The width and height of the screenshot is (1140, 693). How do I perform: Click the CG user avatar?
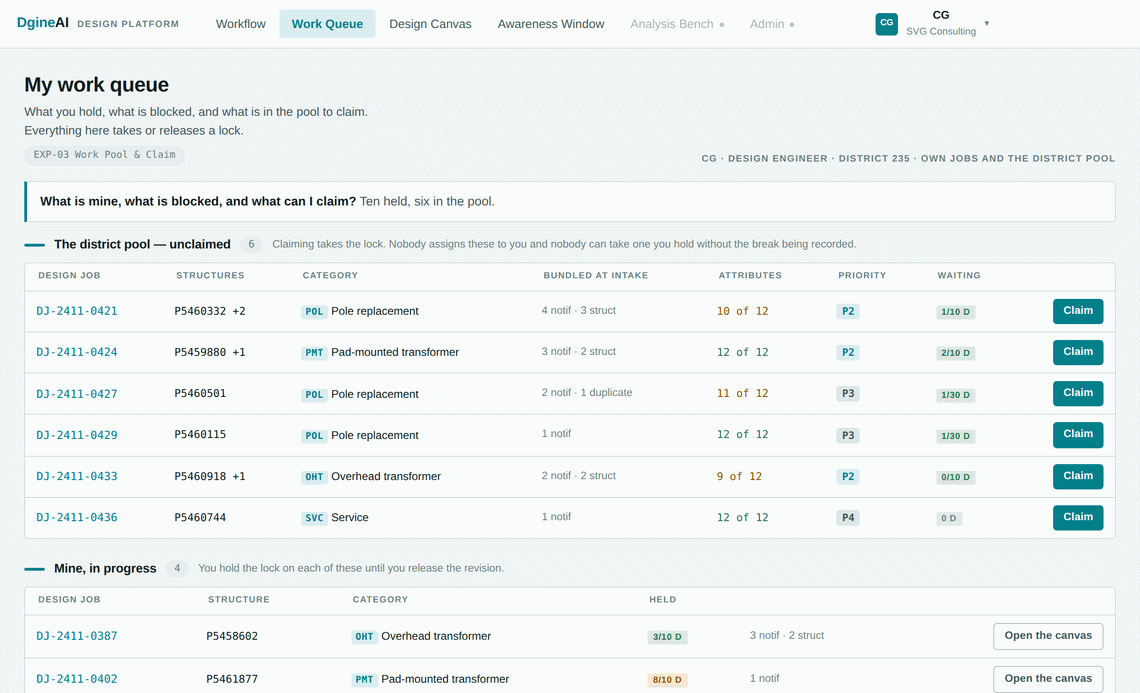[x=886, y=23]
